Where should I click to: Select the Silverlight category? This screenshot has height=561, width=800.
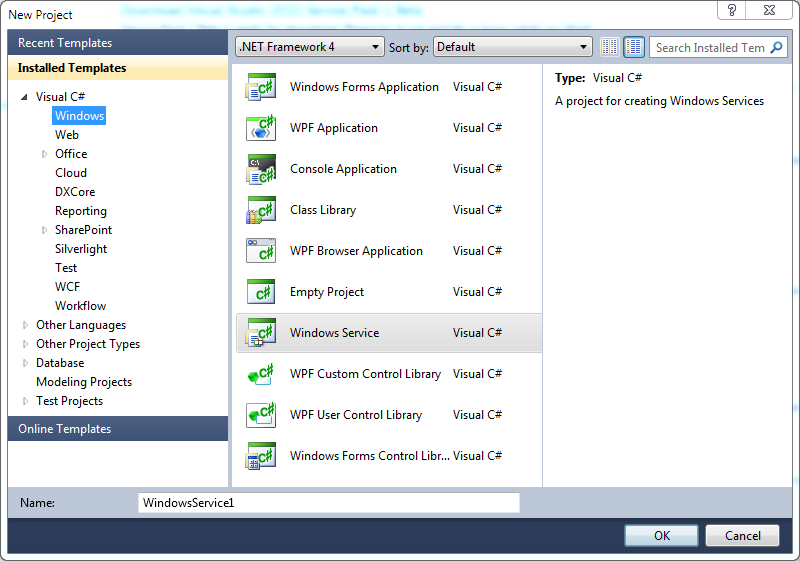pyautogui.click(x=81, y=249)
